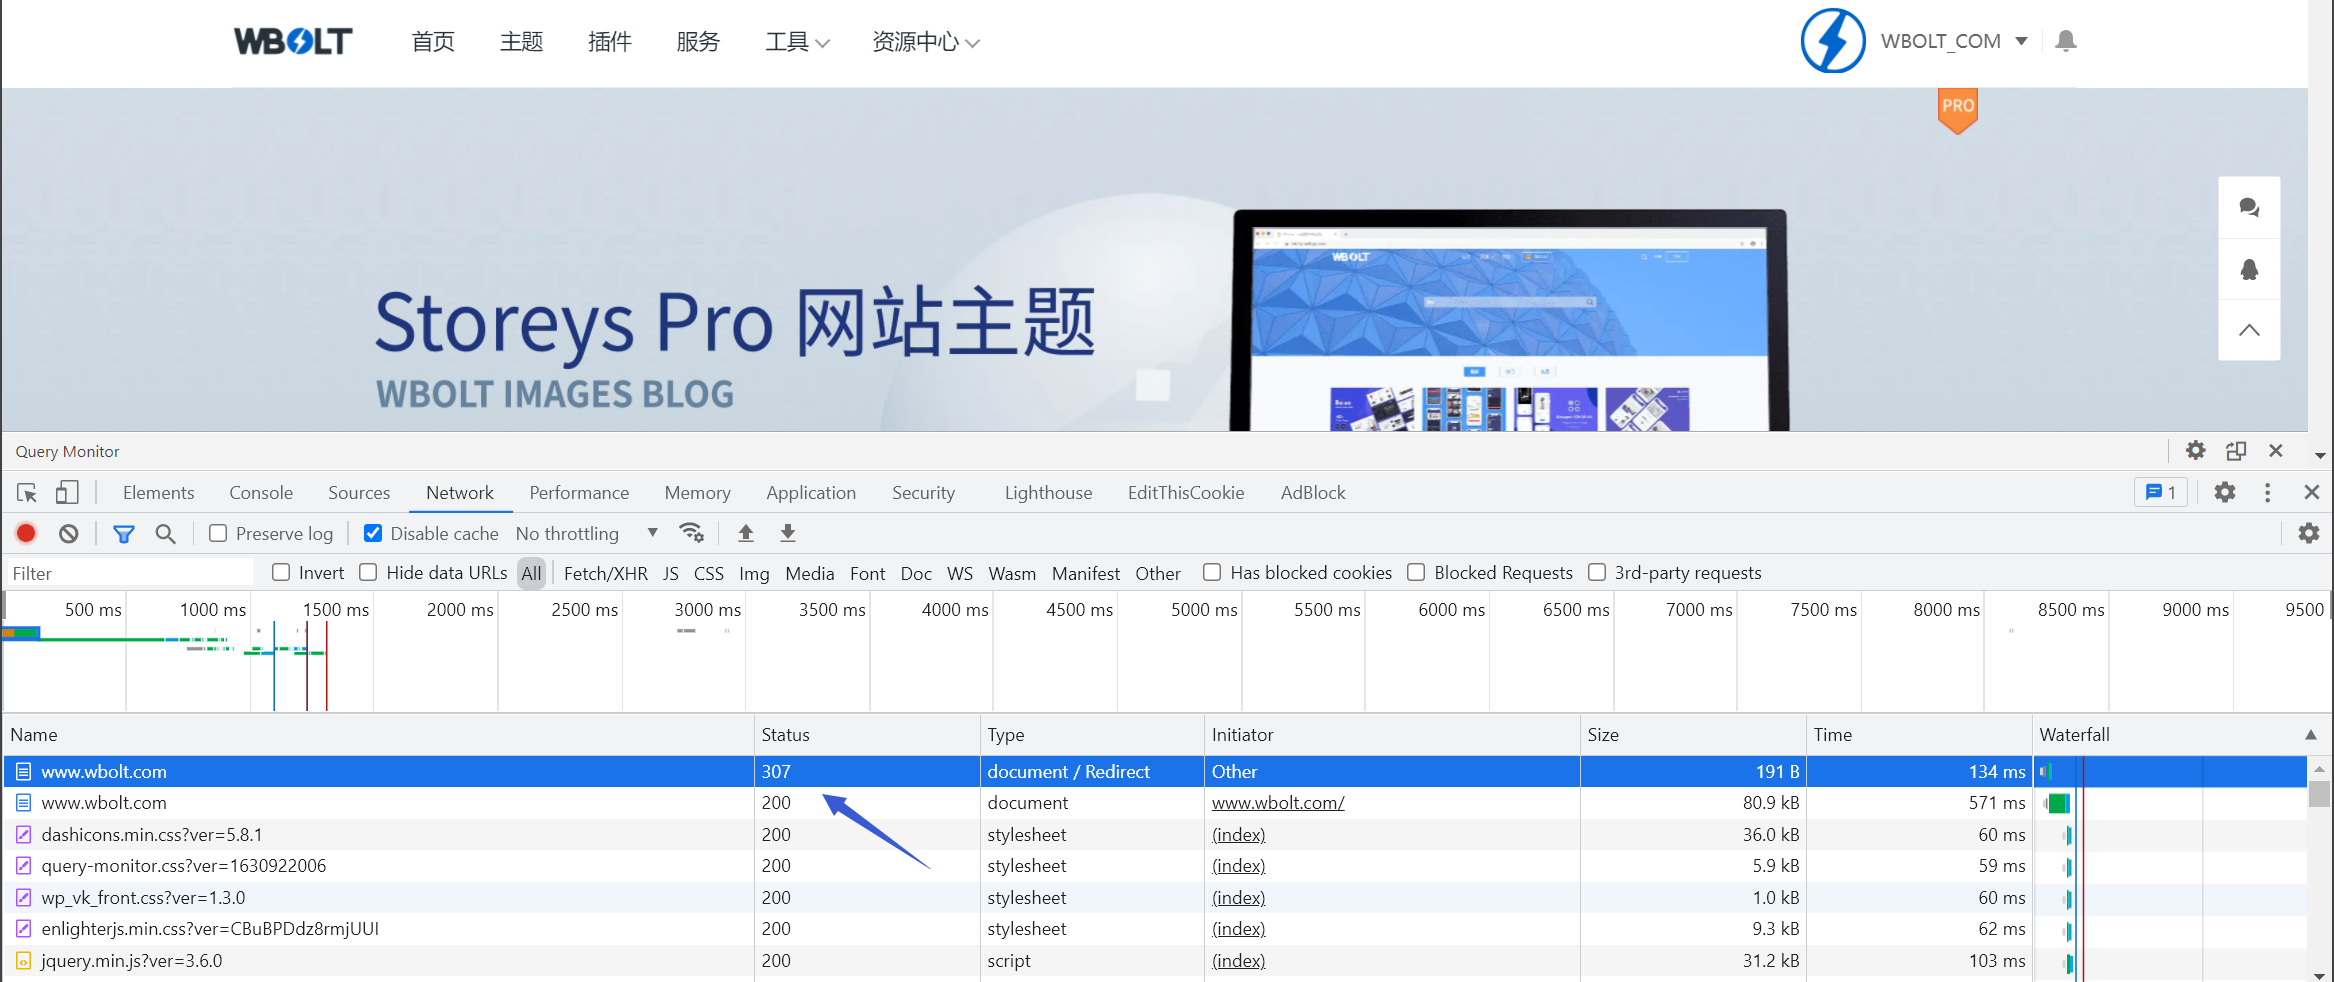This screenshot has width=2334, height=982.
Task: Click the Import HAR upload arrow
Action: point(746,534)
